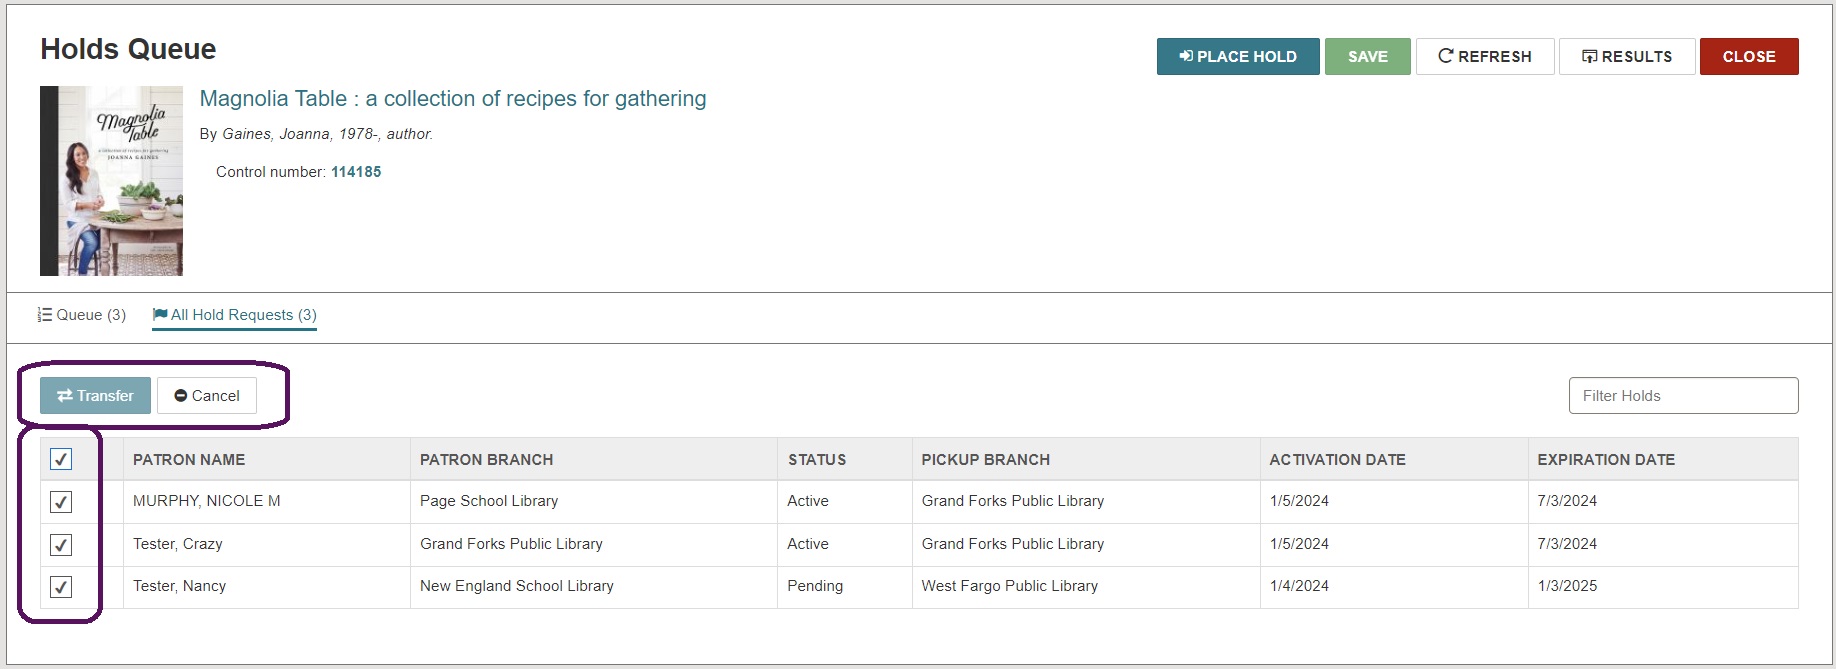
Task: Select the All Hold Requests tab
Action: pyautogui.click(x=234, y=315)
